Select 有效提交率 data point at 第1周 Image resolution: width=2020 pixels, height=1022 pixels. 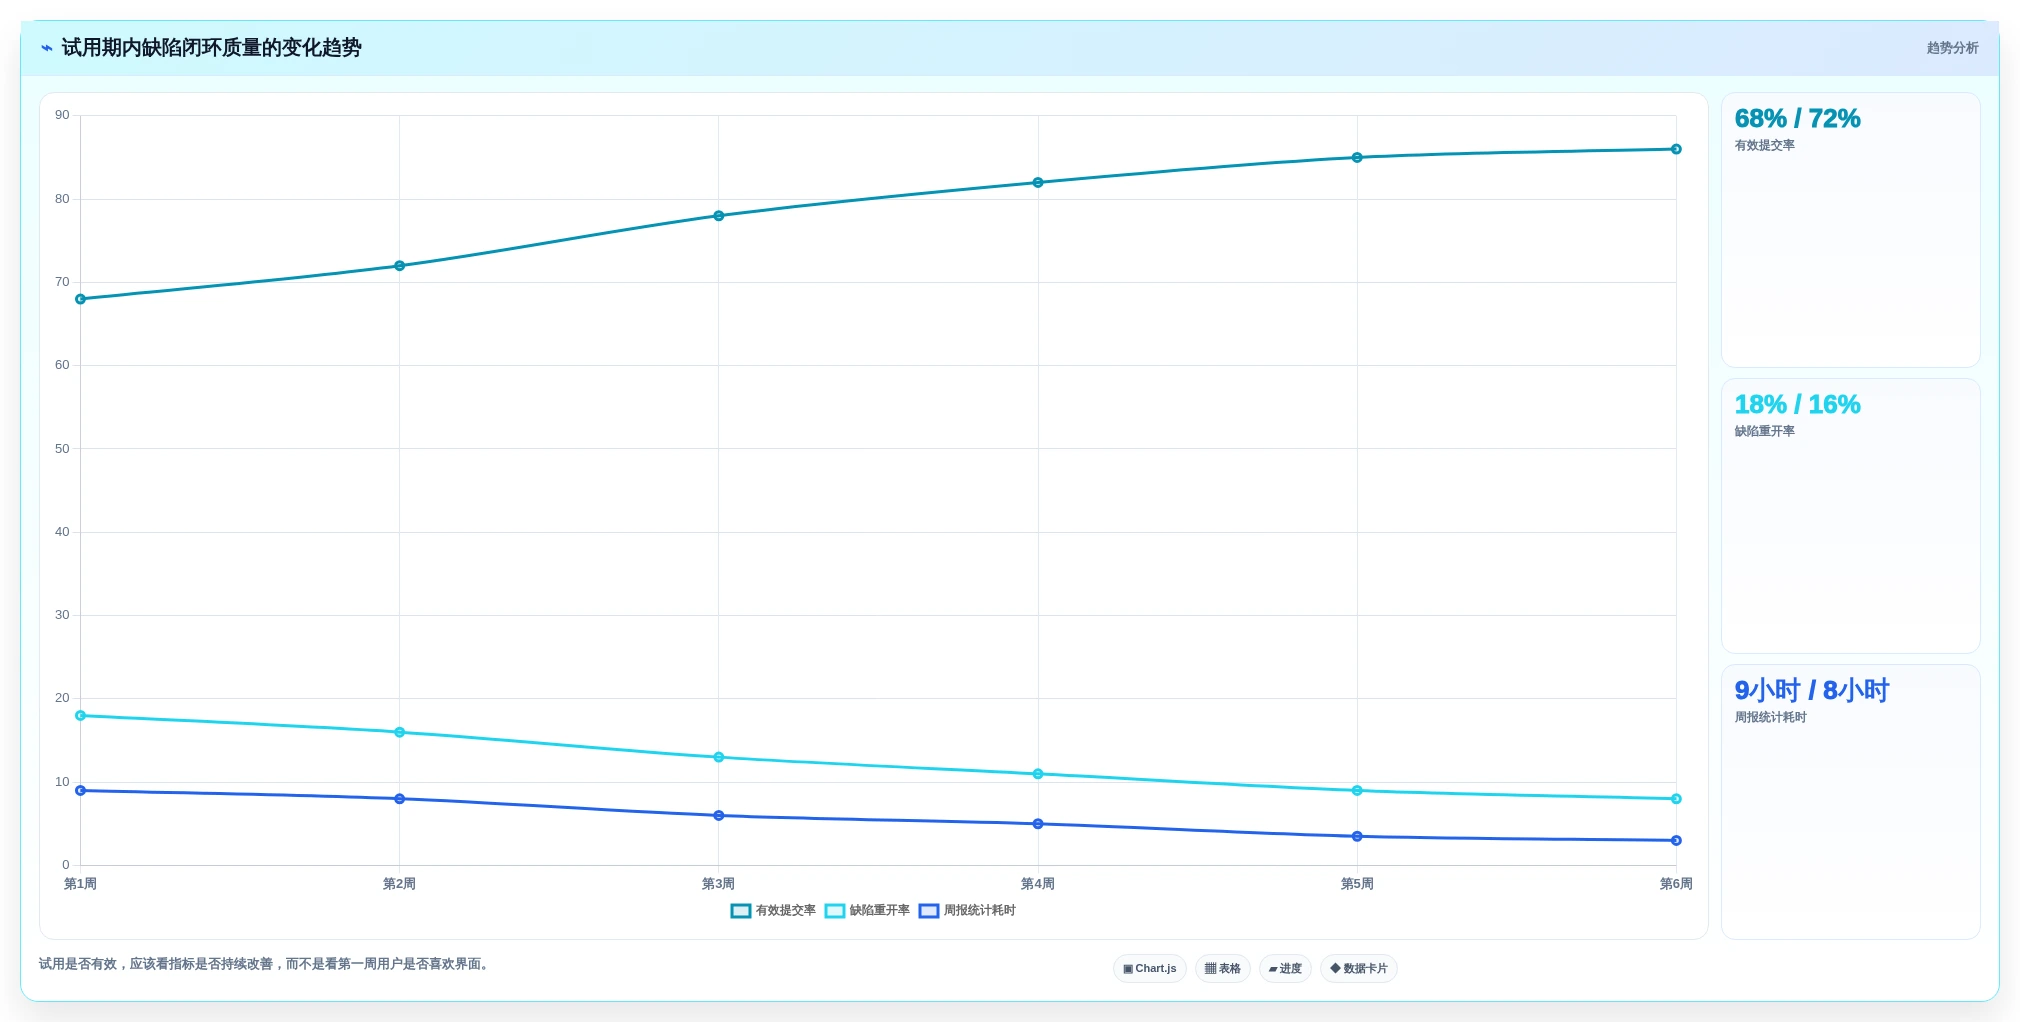(81, 299)
